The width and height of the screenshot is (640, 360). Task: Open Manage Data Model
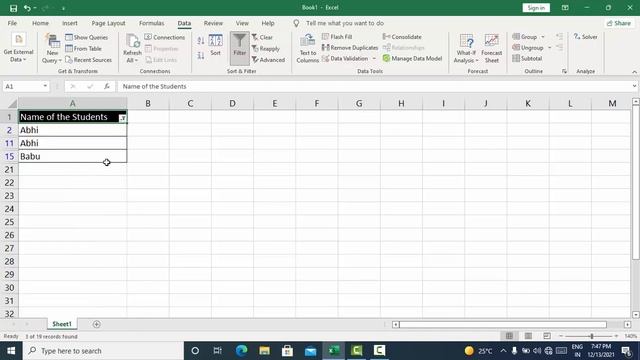(x=412, y=59)
